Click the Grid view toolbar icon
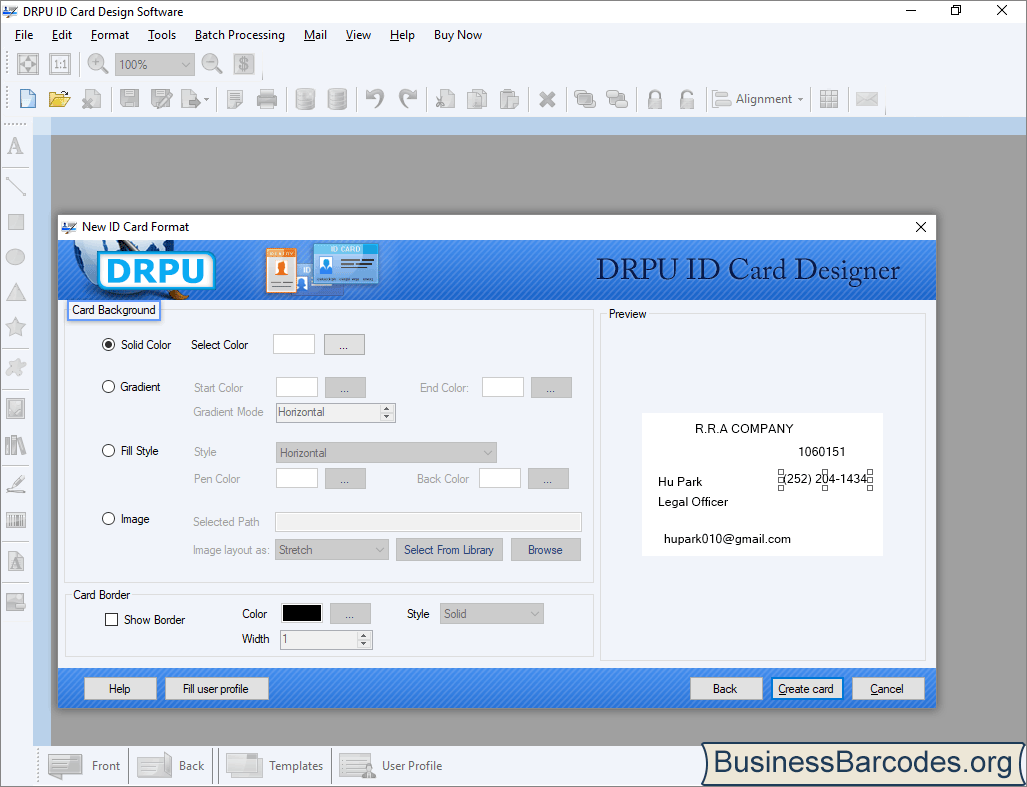Screen dimensions: 1027x787 point(829,99)
